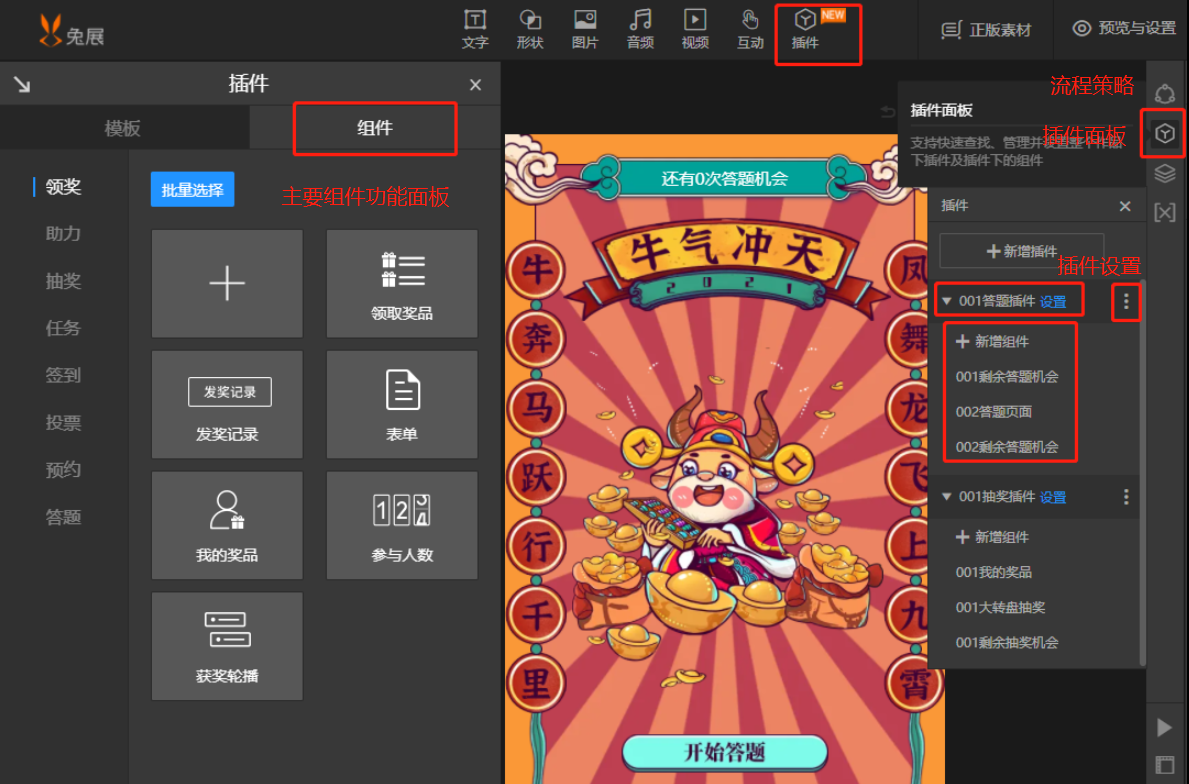Select the 投票 category
The height and width of the screenshot is (784, 1189).
pos(63,423)
